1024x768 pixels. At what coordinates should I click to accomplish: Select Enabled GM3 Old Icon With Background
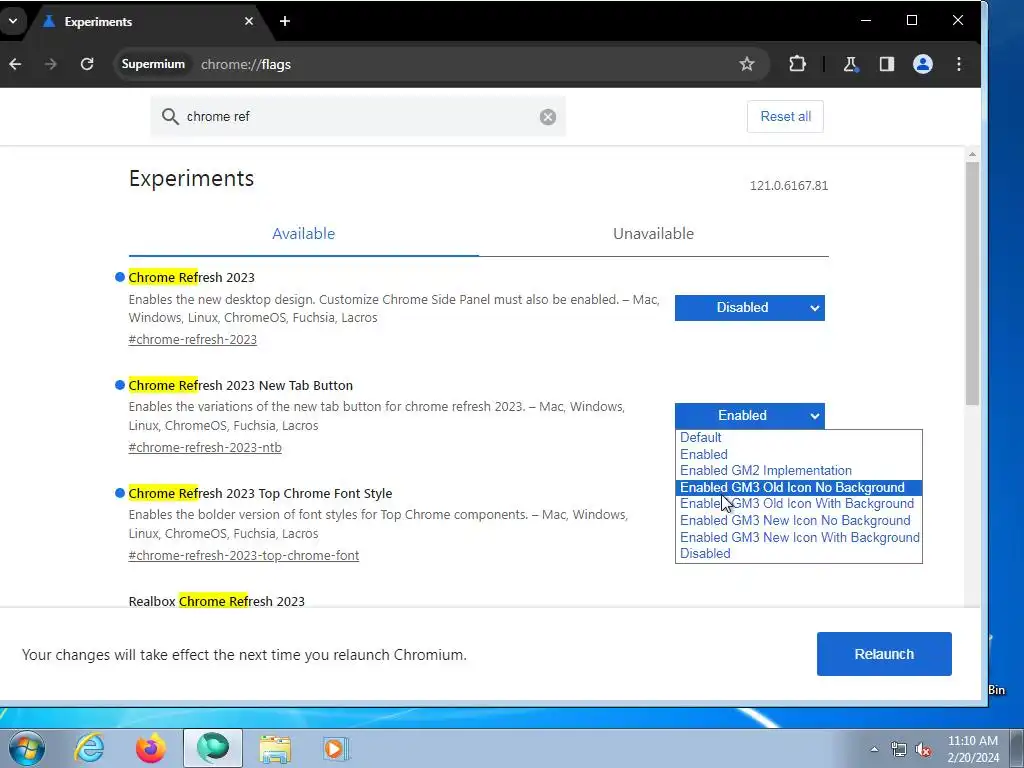pos(799,504)
